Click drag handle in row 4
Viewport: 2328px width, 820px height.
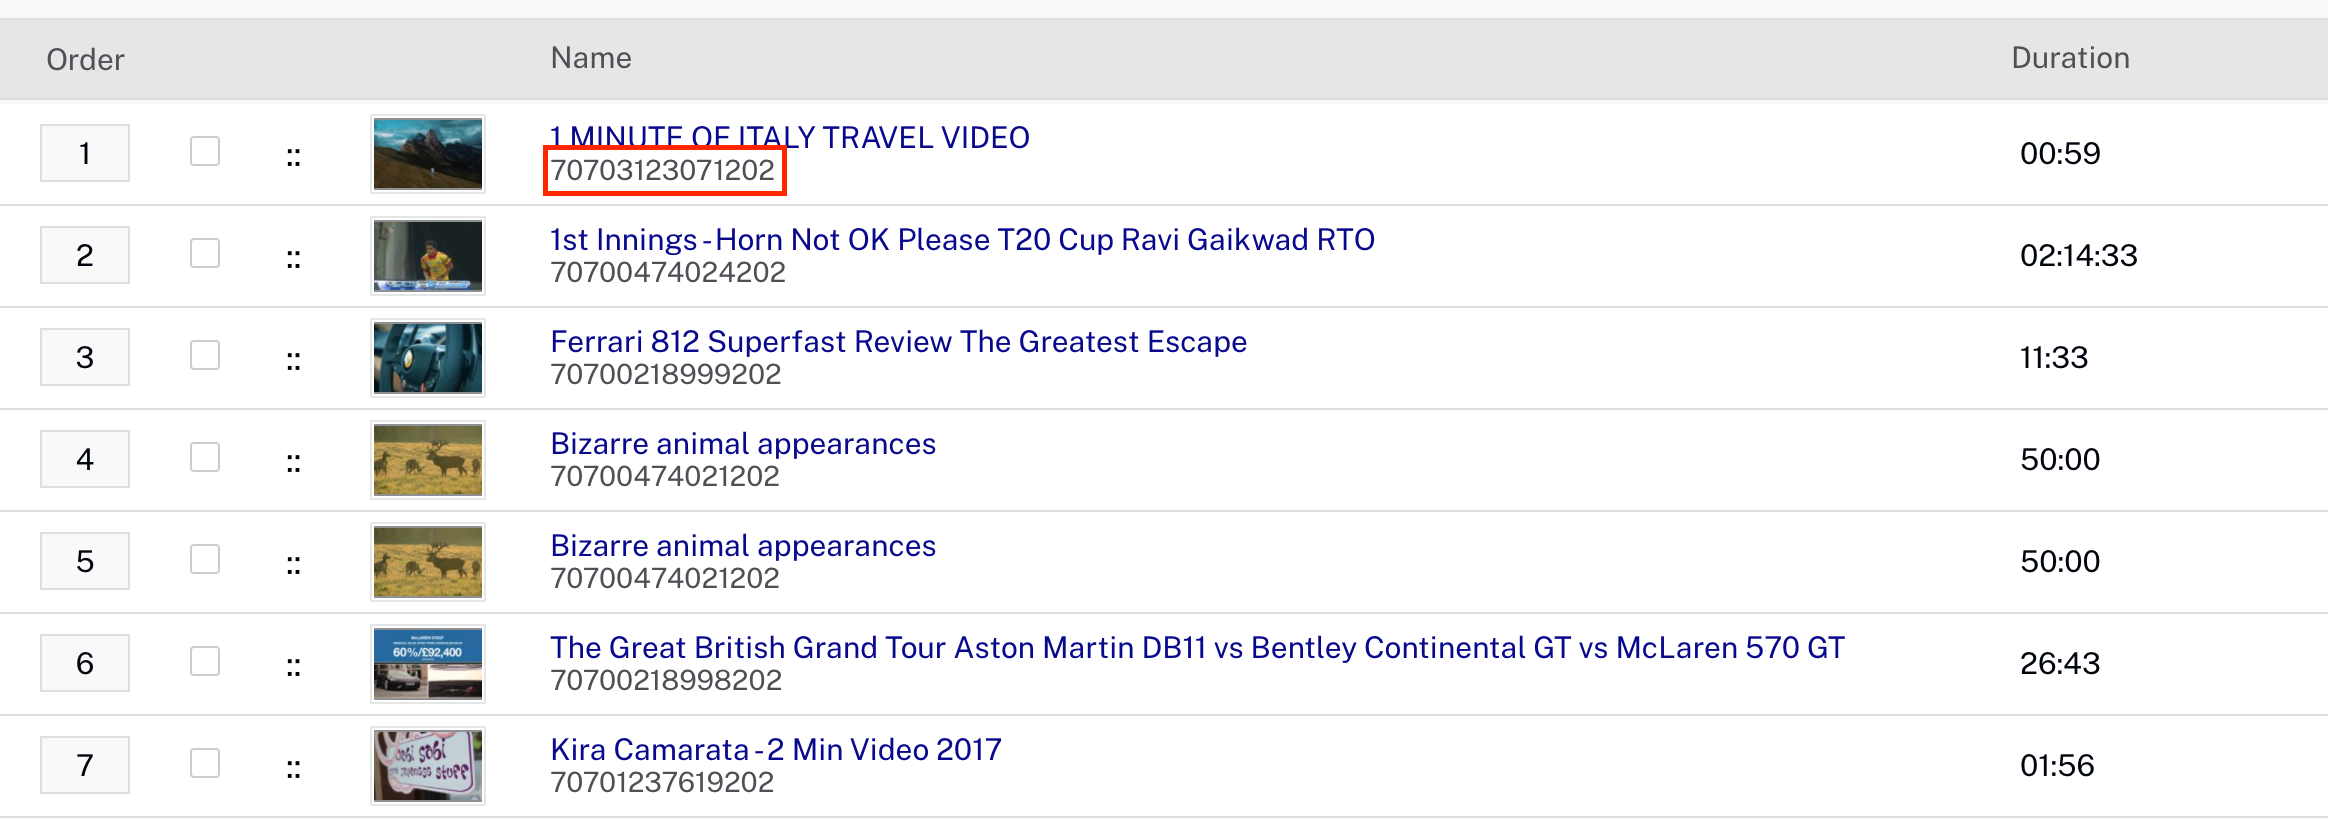click(x=293, y=463)
